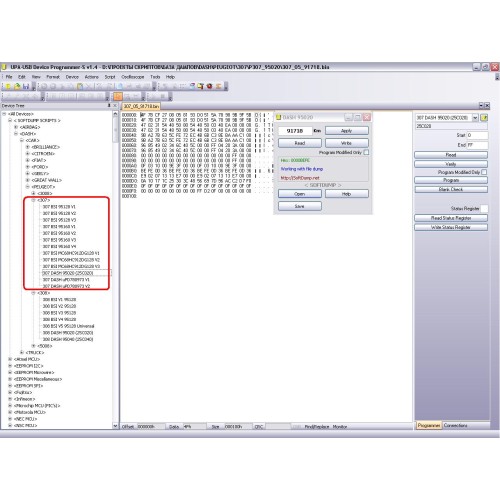Screen dimensions: 500x500
Task: Close the Device Tree panel
Action: 115,105
